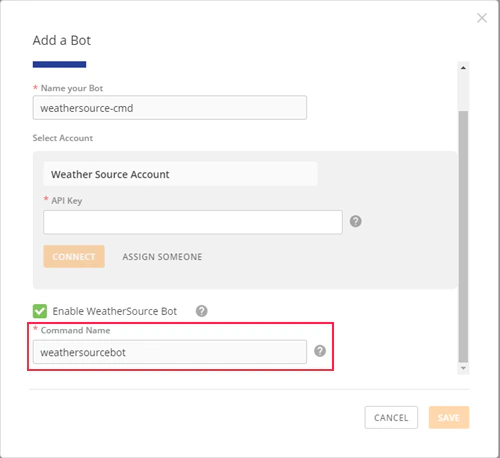500x458 pixels.
Task: Focus the Command Name field containing weathersourcebot
Action: point(170,352)
